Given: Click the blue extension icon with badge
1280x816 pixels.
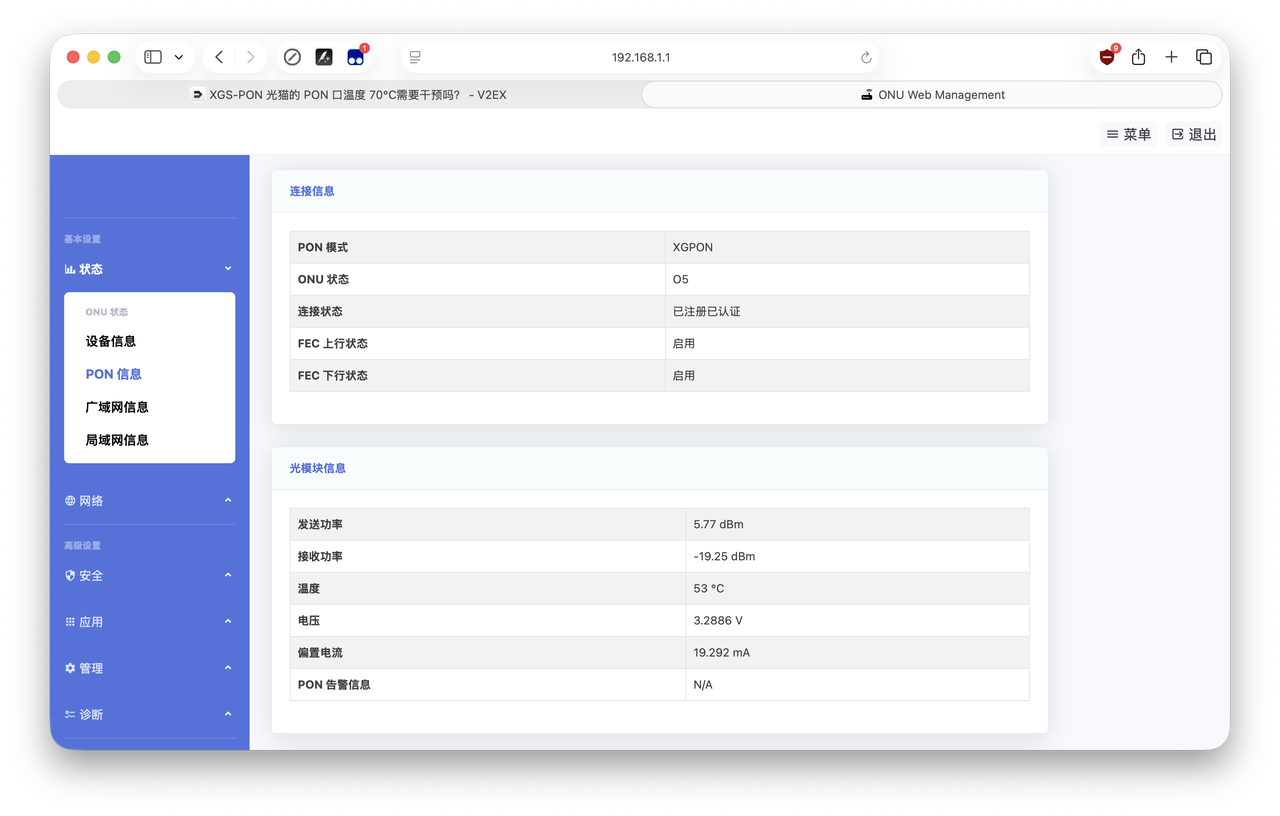Looking at the screenshot, I should [355, 57].
